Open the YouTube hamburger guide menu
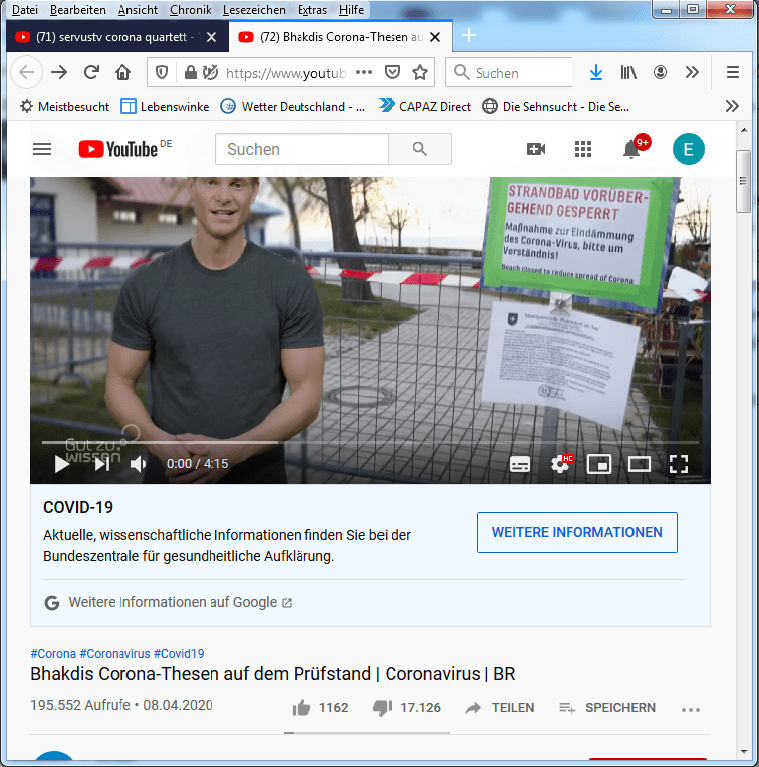The width and height of the screenshot is (759, 767). (x=41, y=149)
